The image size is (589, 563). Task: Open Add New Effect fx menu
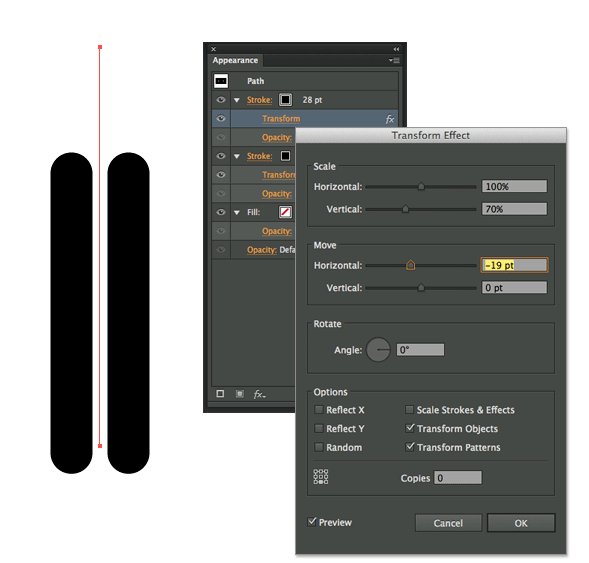point(259,394)
